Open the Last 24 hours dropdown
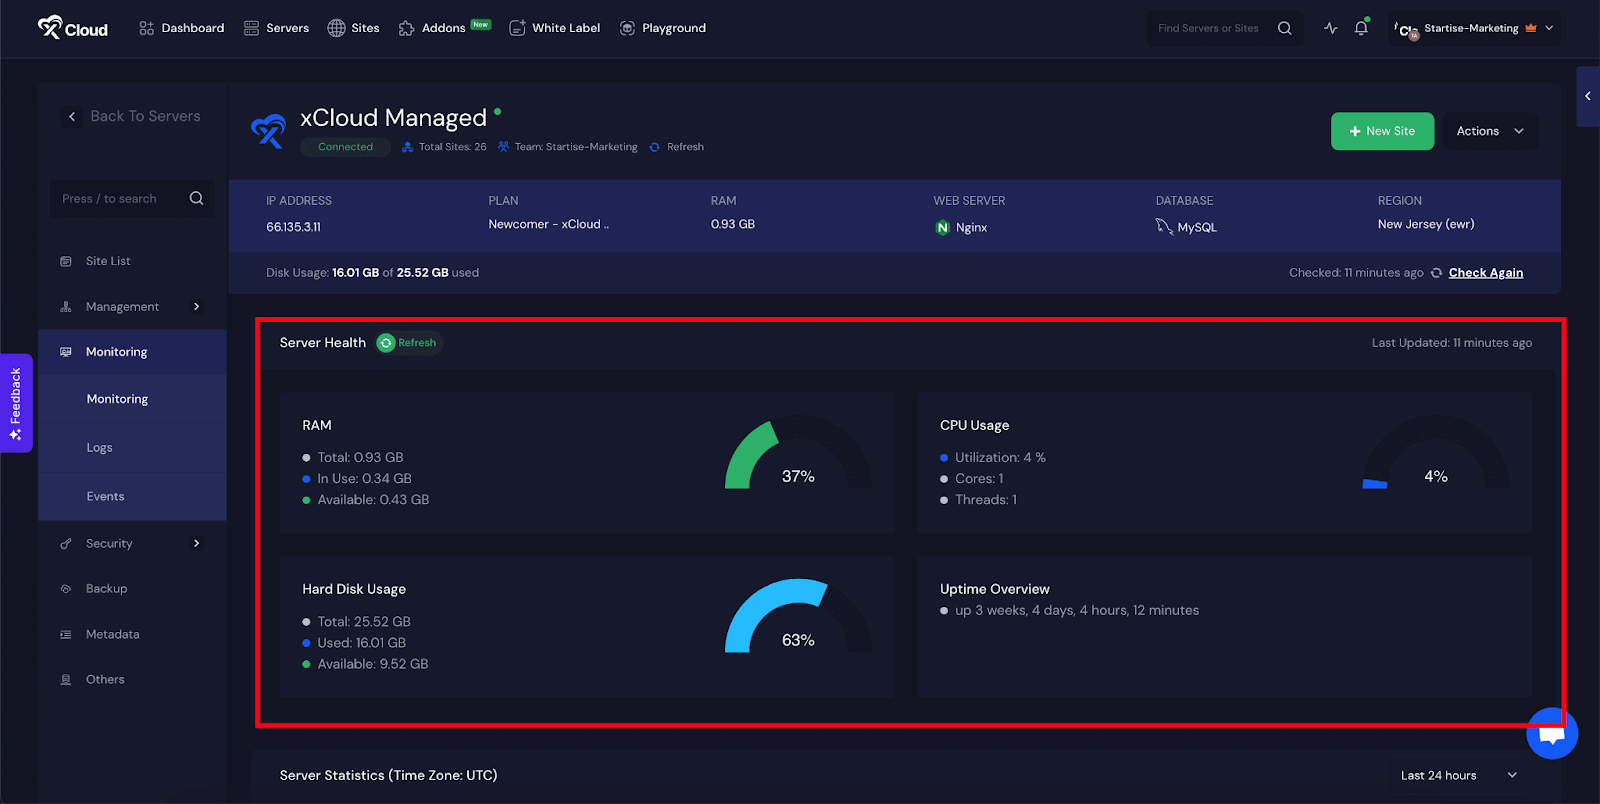The image size is (1600, 804). (x=1458, y=775)
